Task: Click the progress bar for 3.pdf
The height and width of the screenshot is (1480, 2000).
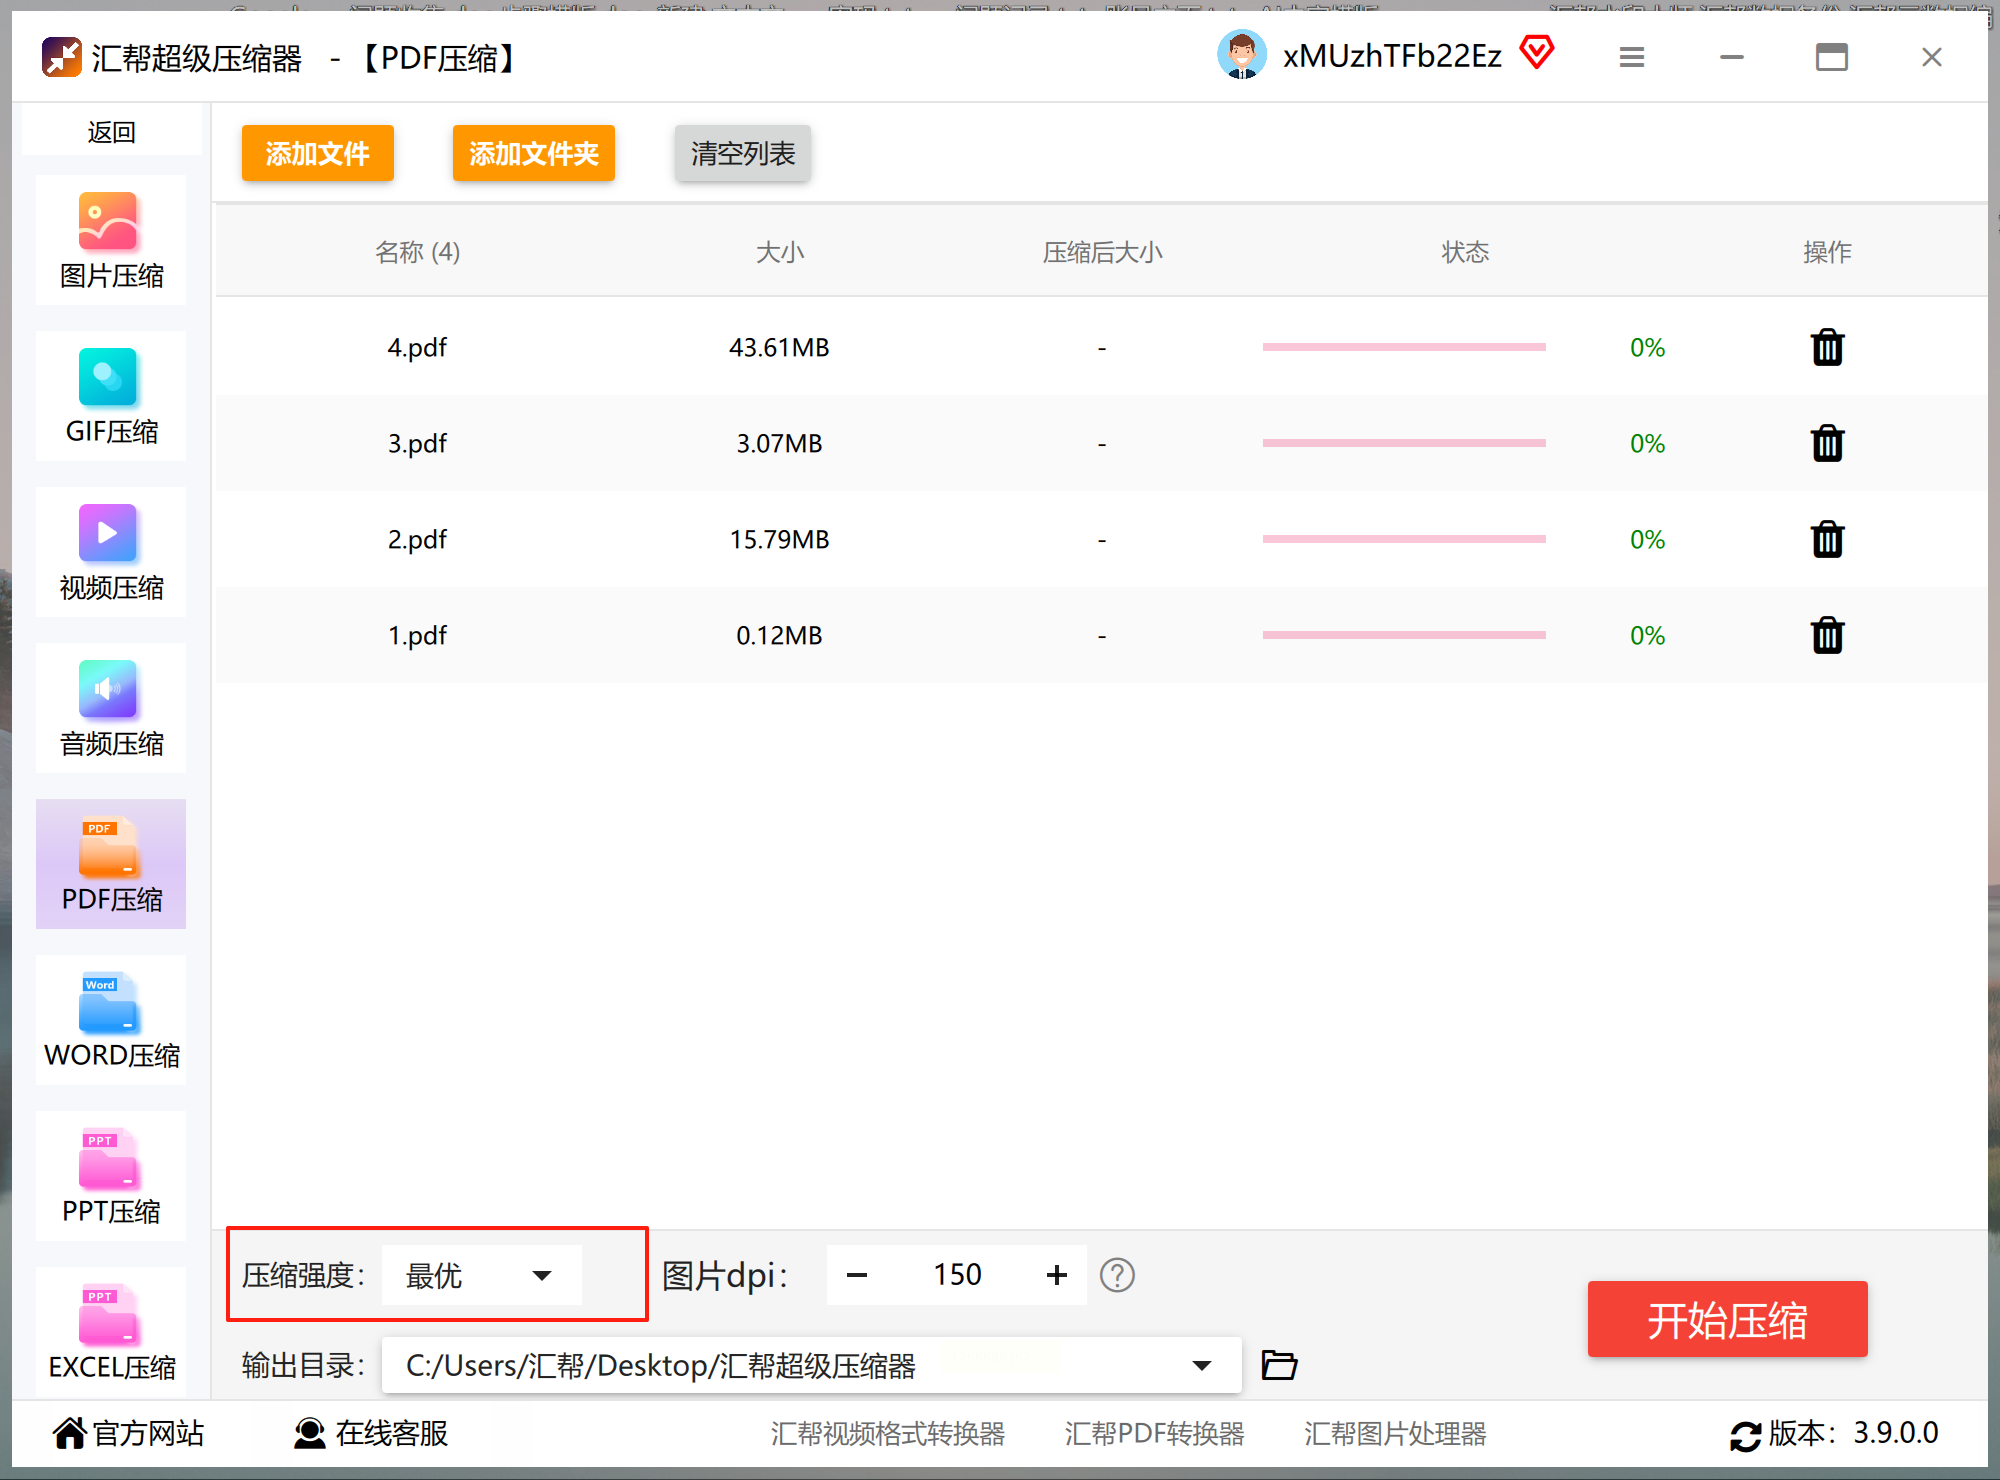Action: (x=1404, y=443)
